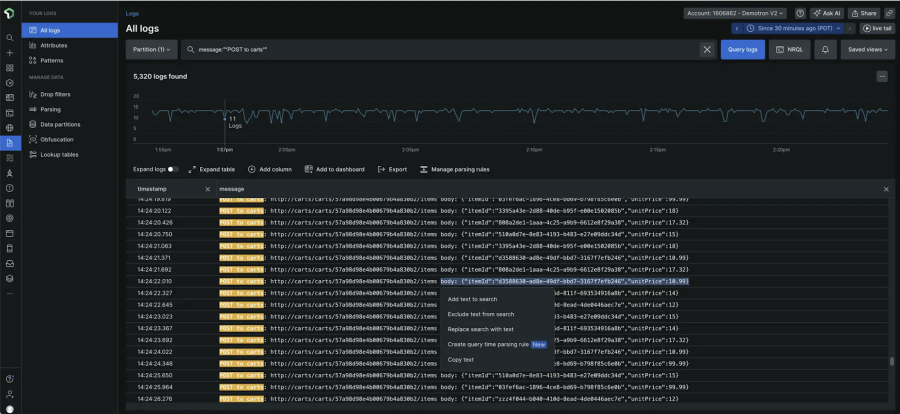Select Add text to search
This screenshot has width=900, height=414.
click(x=472, y=299)
